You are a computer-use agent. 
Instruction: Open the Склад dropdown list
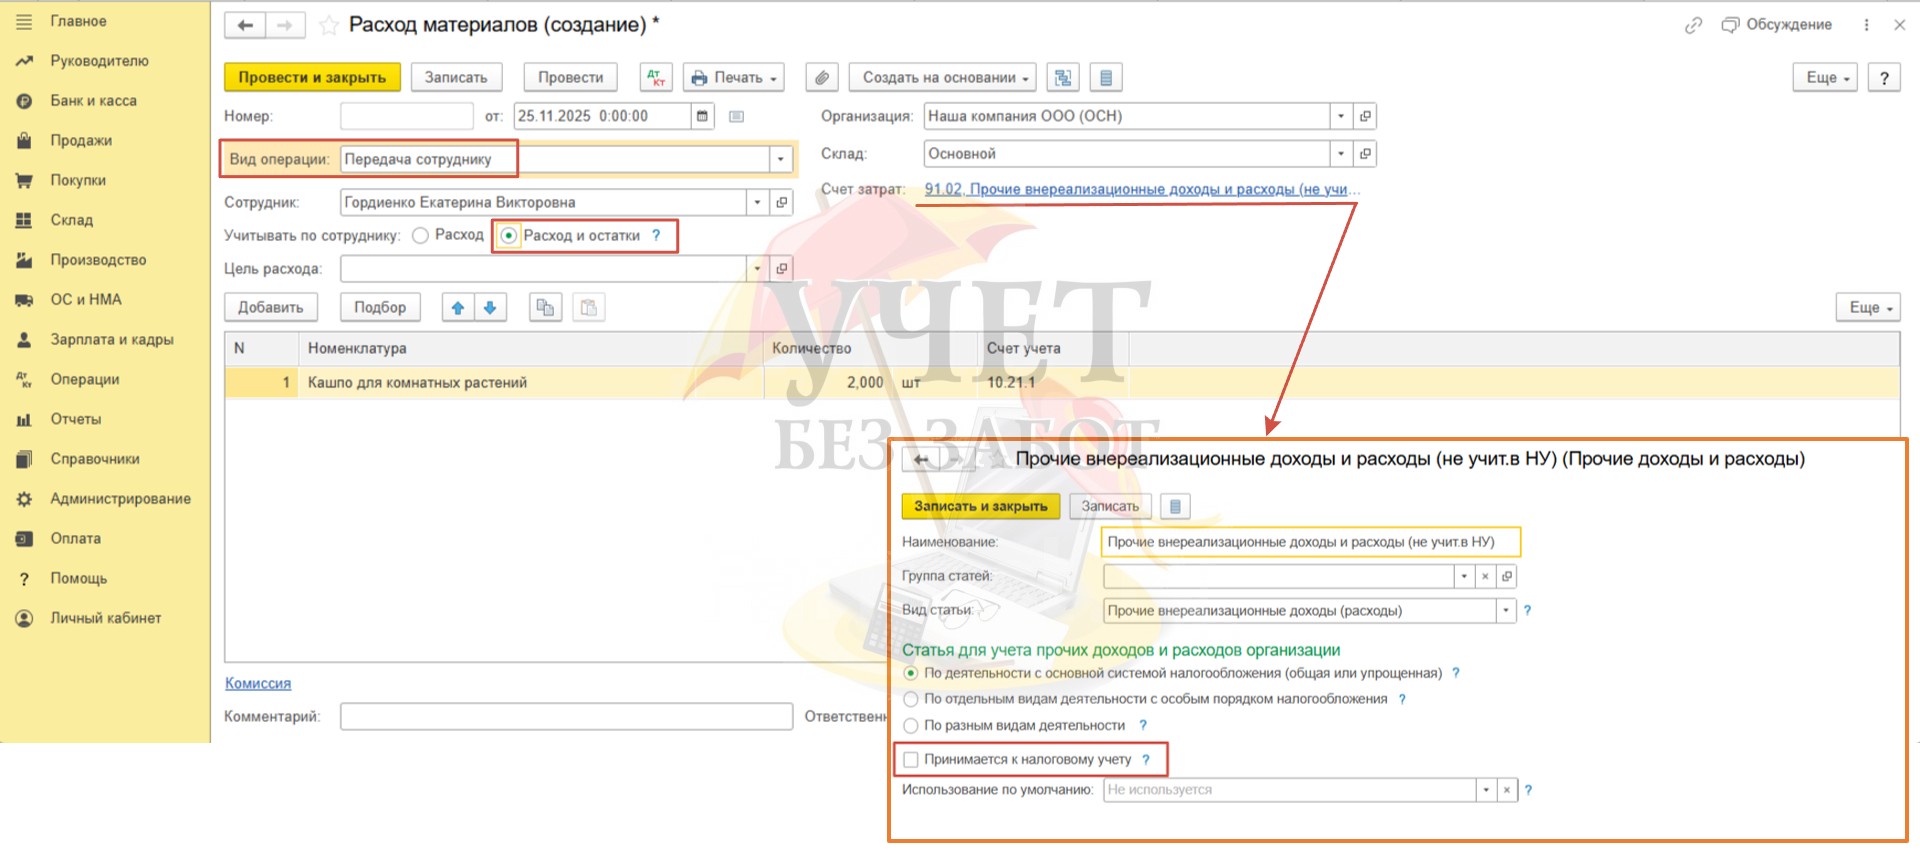[x=1341, y=154]
